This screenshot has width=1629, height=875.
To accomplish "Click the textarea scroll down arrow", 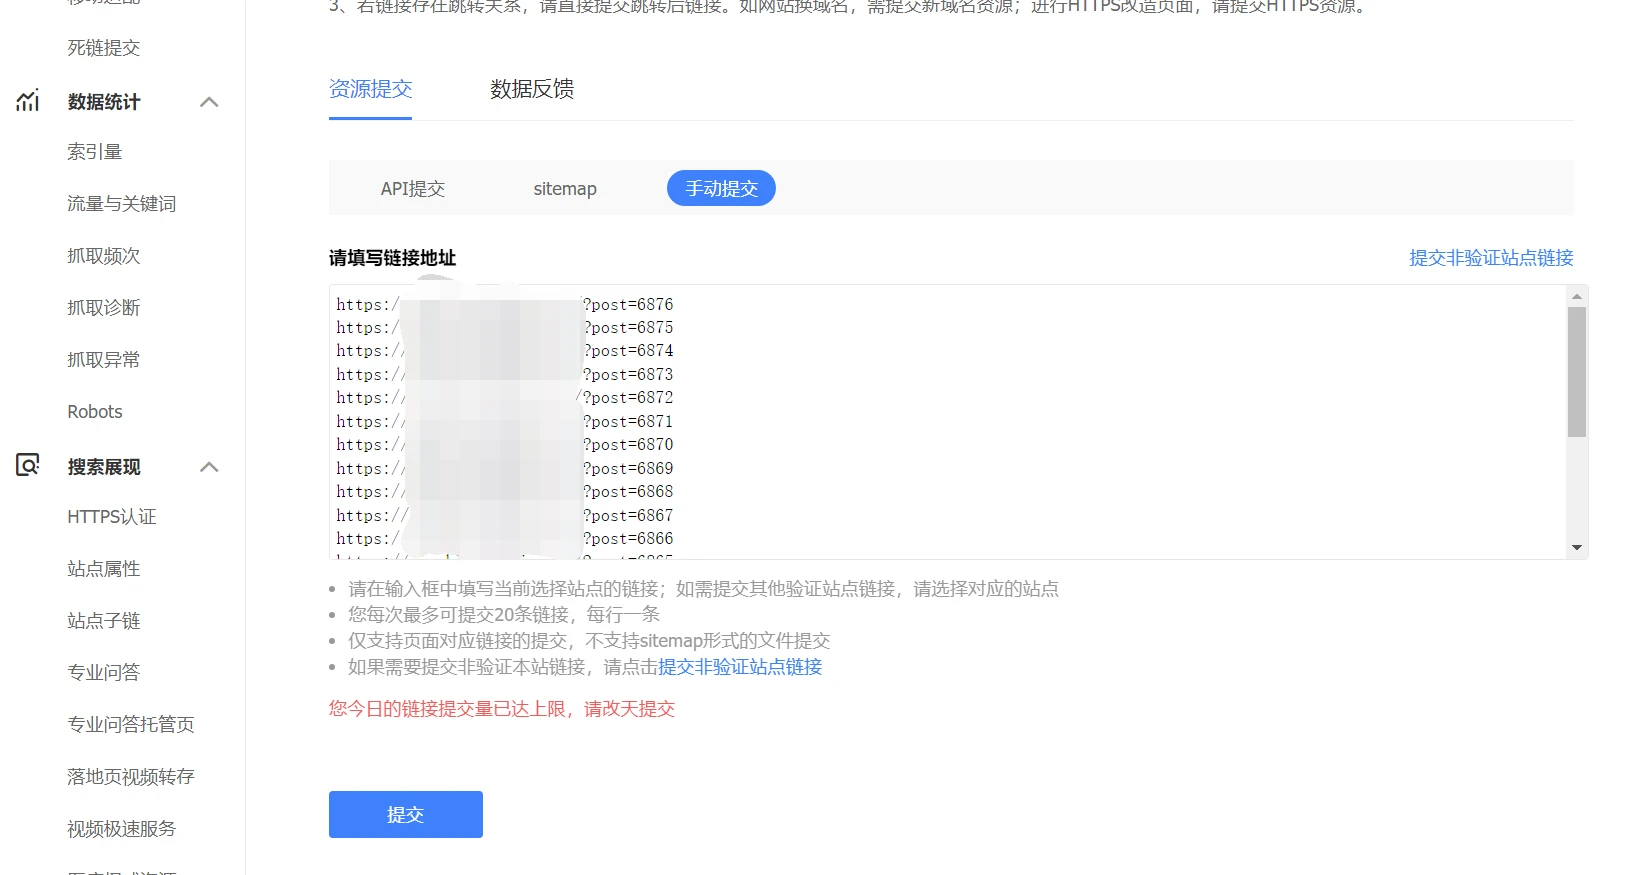I will 1577,548.
